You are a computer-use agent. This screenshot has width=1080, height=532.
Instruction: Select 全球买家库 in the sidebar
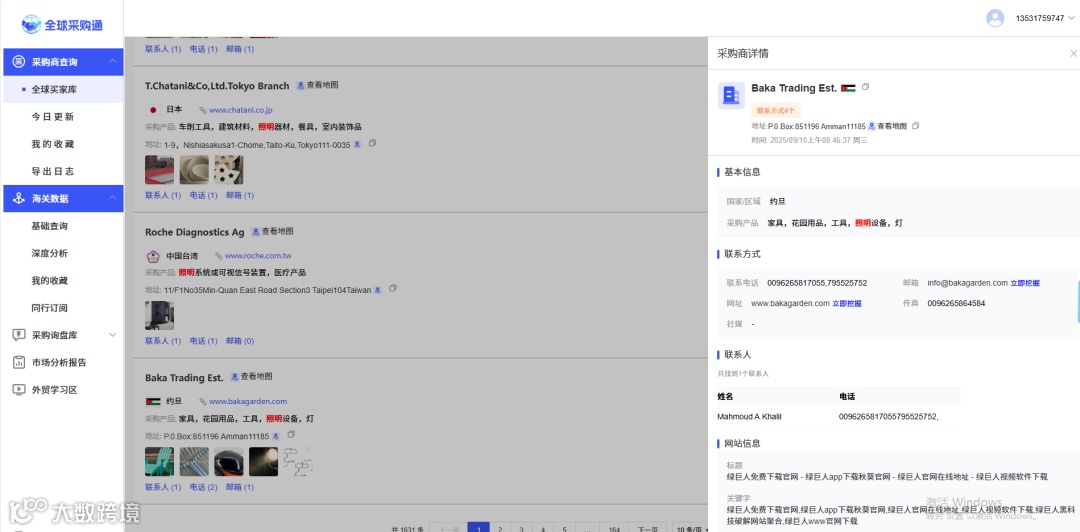click(x=54, y=90)
